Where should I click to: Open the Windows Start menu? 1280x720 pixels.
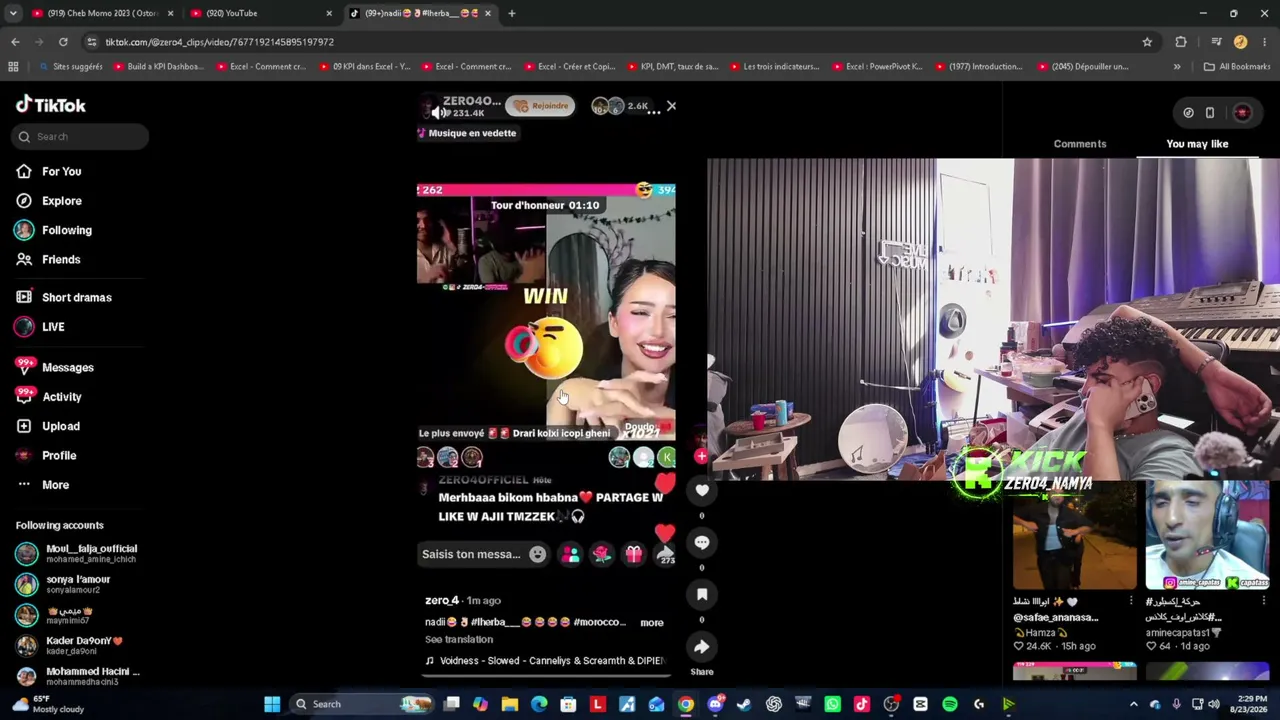point(272,704)
